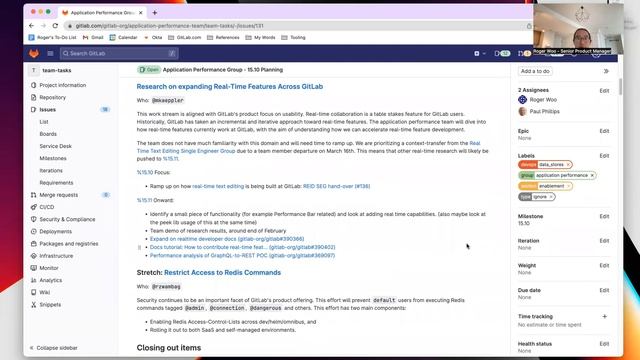
Task: Open the Tooling bookmarks folder
Action: [x=293, y=37]
